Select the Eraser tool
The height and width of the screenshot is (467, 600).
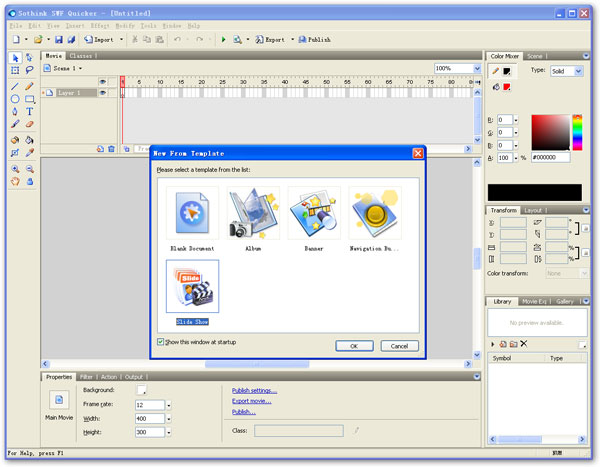tap(29, 124)
